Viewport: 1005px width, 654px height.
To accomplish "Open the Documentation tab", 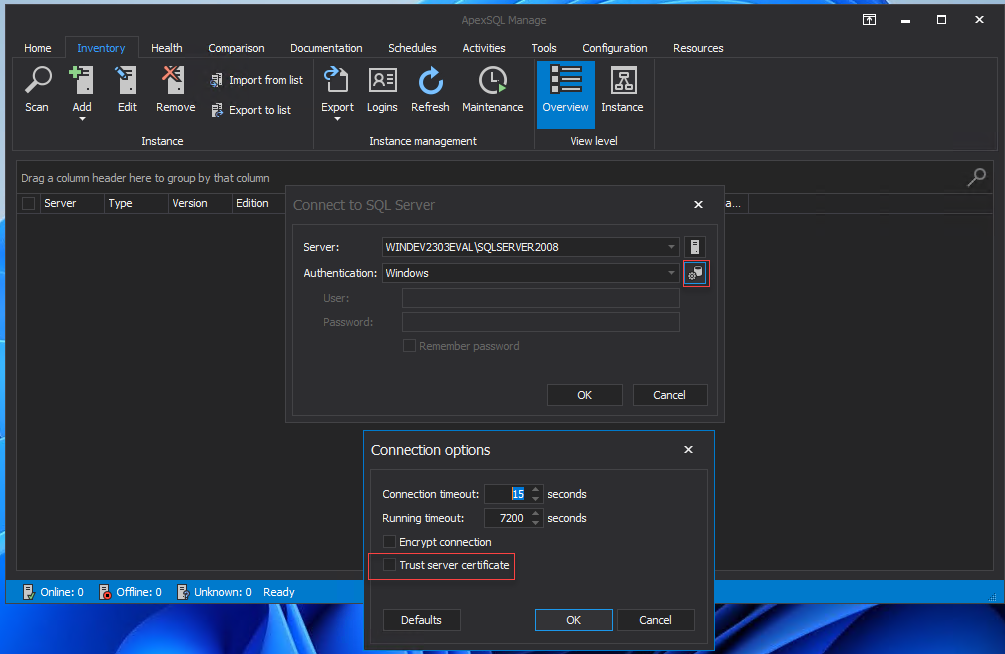I will point(326,48).
